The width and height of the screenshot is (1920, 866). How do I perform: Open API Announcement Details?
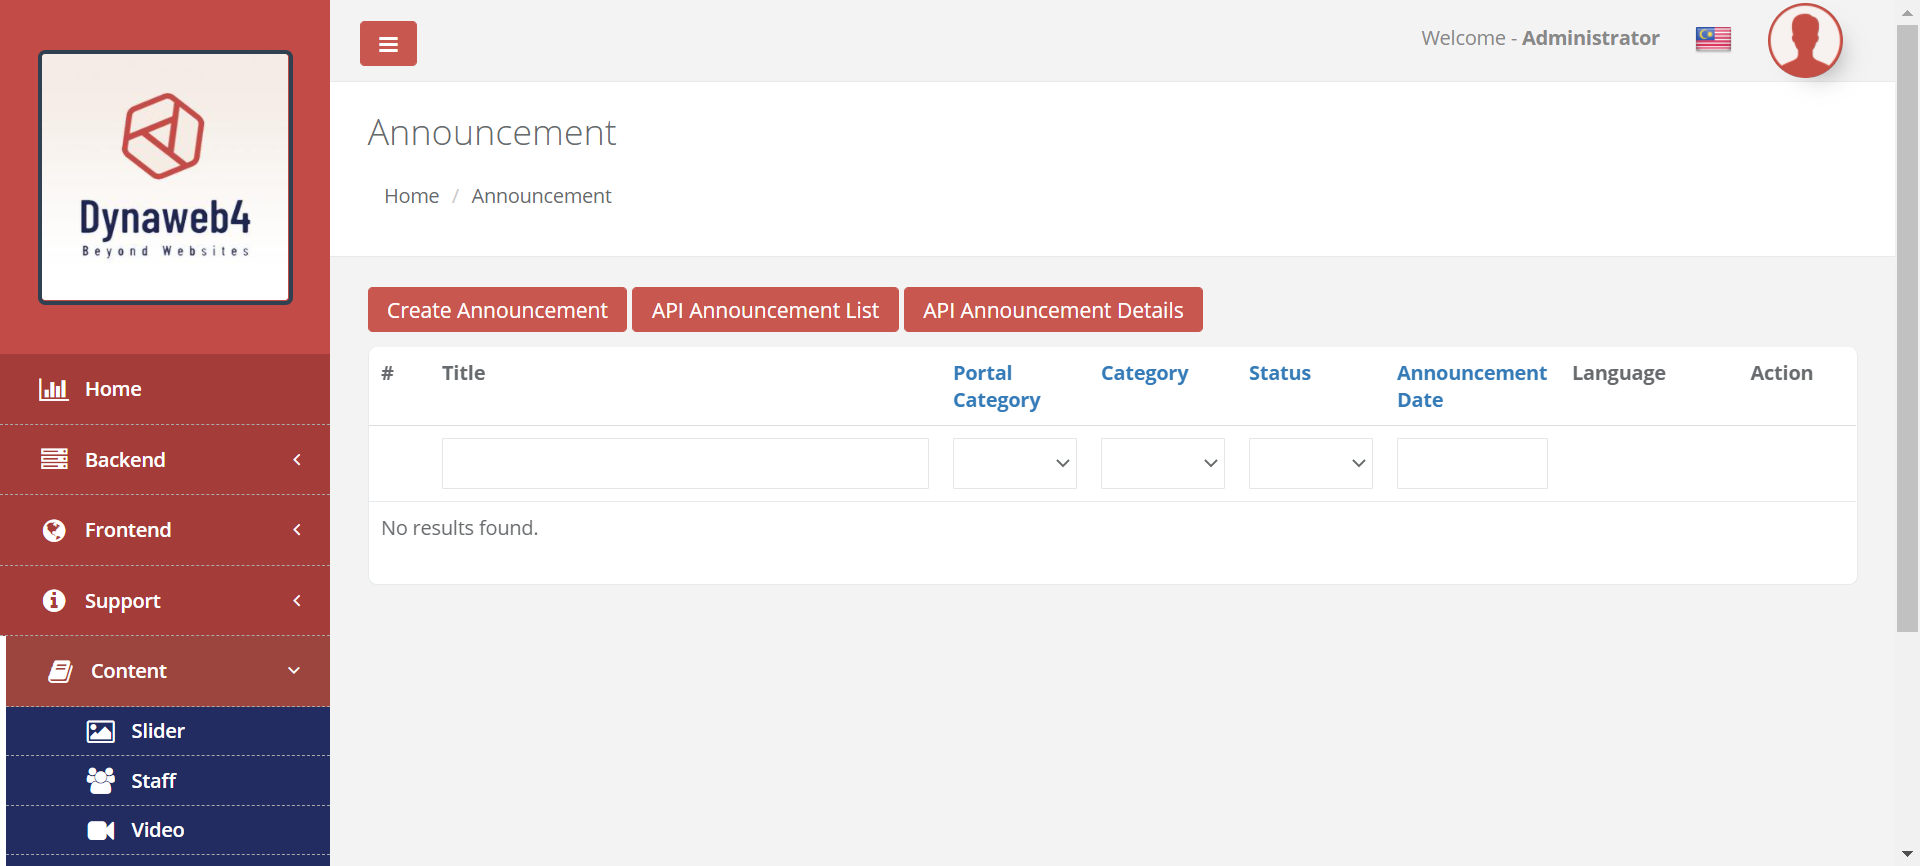click(x=1053, y=310)
